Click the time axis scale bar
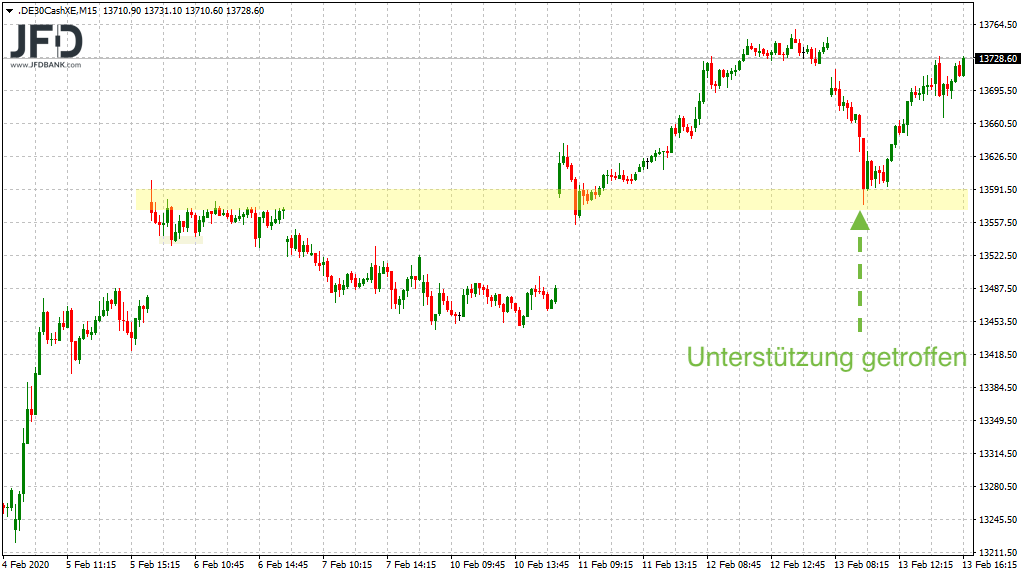 (500, 563)
